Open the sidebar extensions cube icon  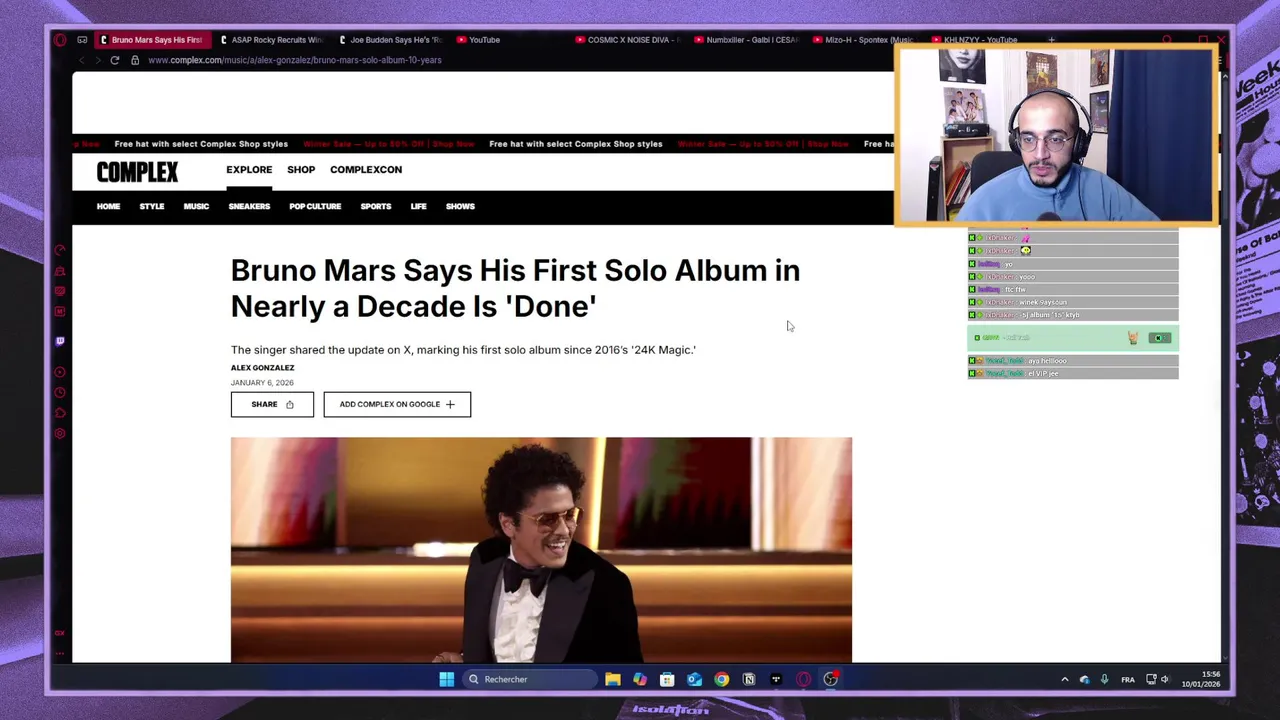60,413
